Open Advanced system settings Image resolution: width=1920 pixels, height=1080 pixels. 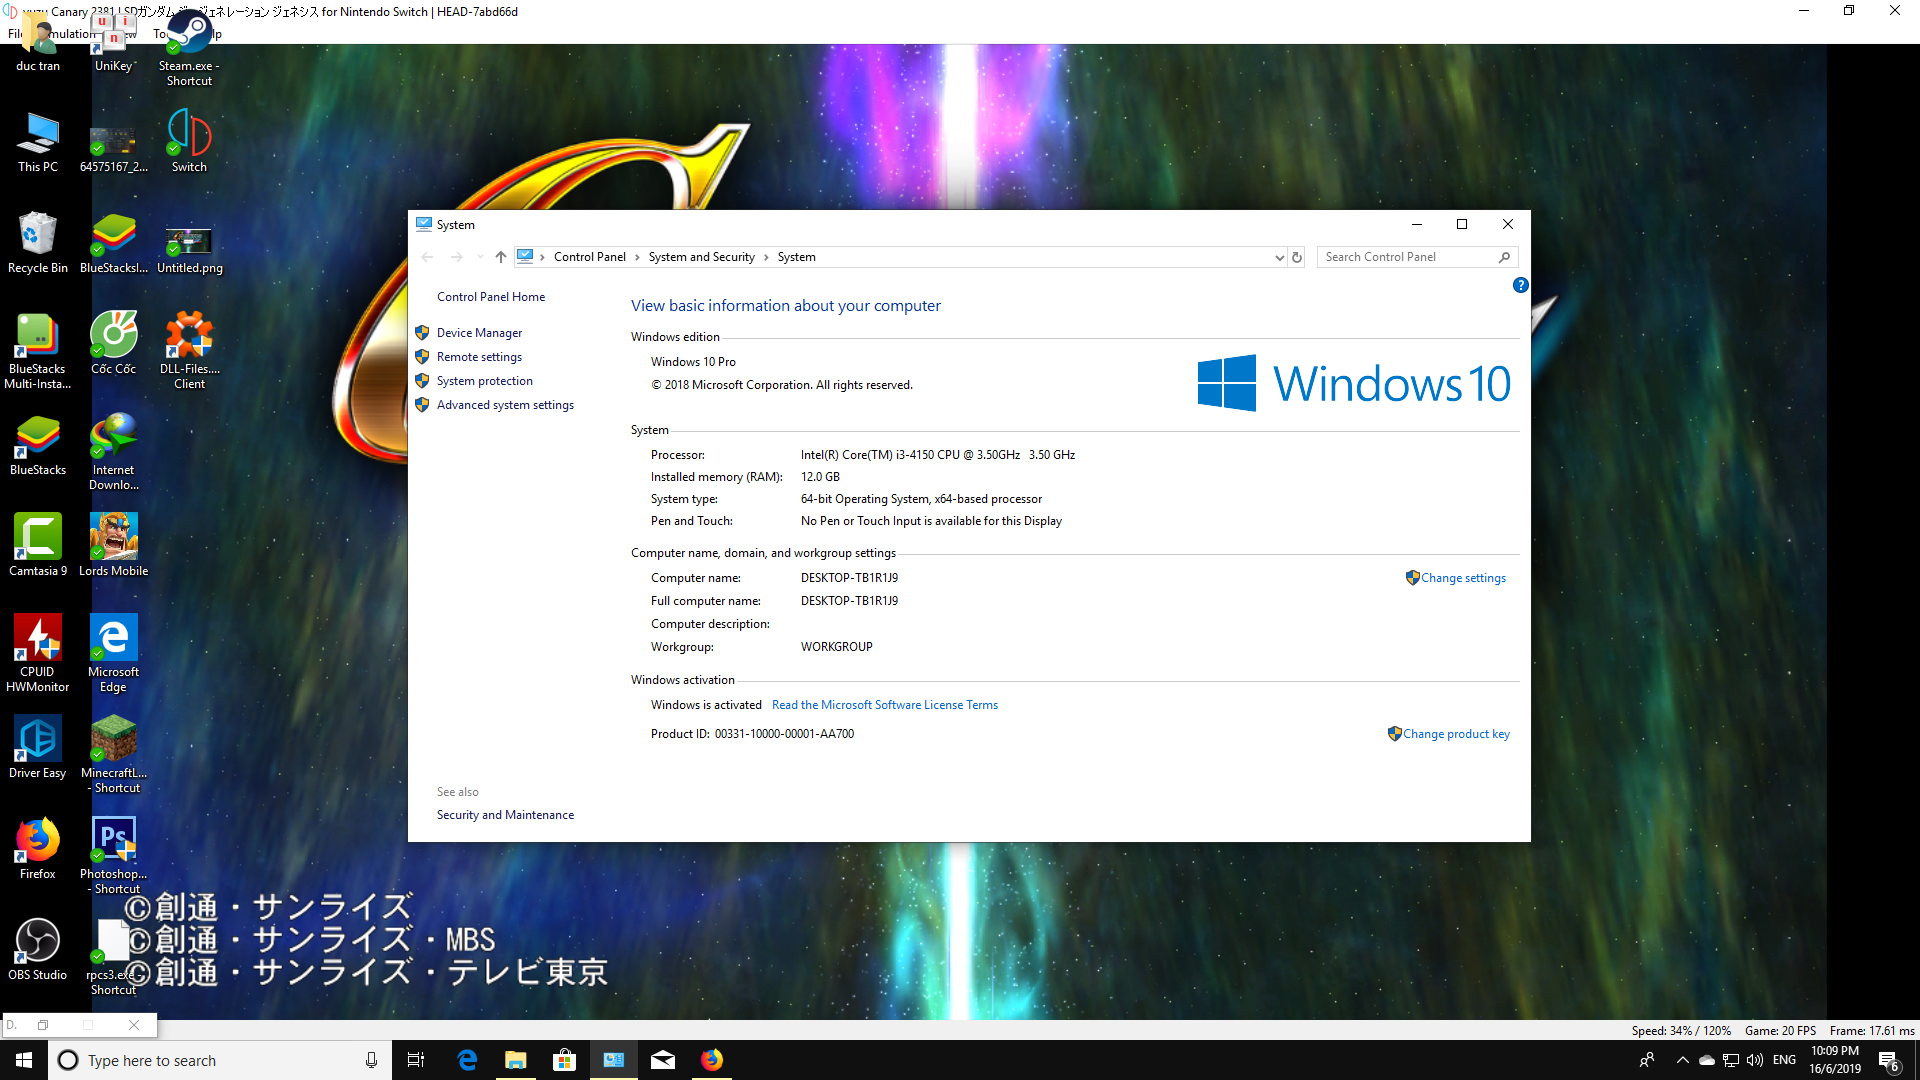505,405
